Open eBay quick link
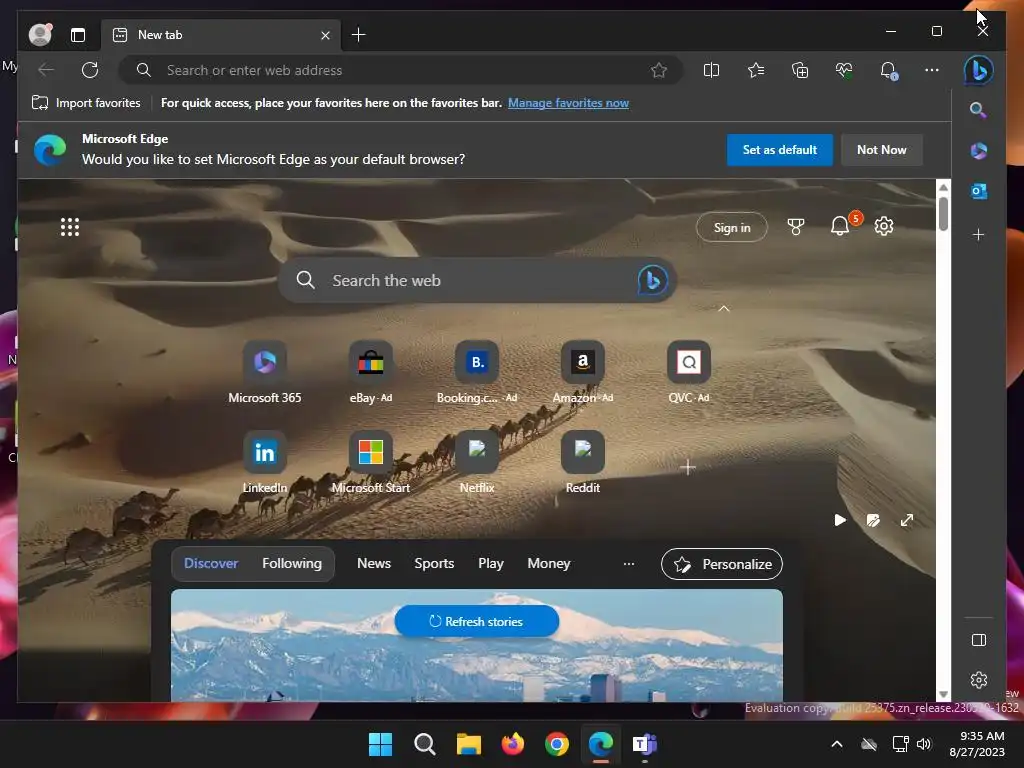1024x768 pixels. 370,372
